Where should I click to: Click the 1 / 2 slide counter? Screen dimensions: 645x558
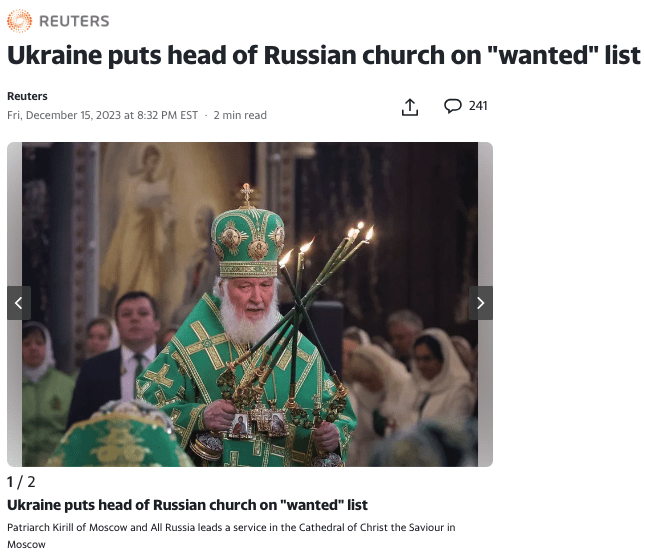(21, 482)
